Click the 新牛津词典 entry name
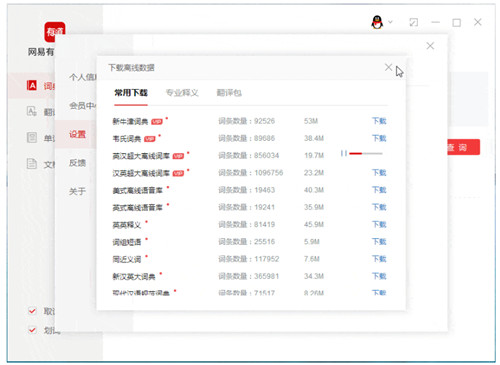 [130, 122]
